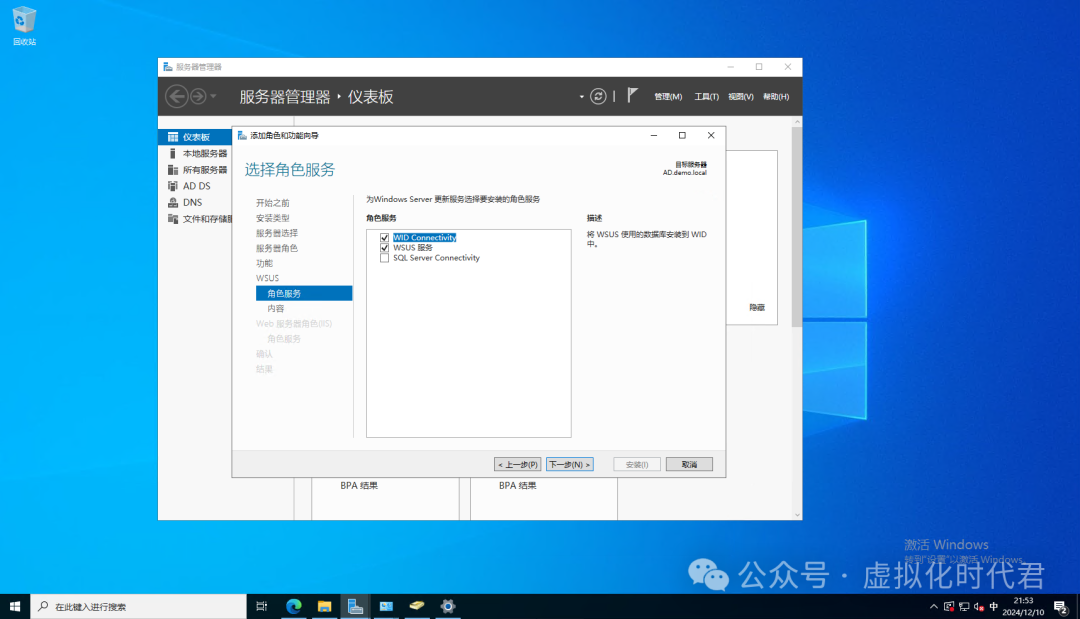Click the 中 input method indicator
The height and width of the screenshot is (619, 1080).
click(x=993, y=607)
